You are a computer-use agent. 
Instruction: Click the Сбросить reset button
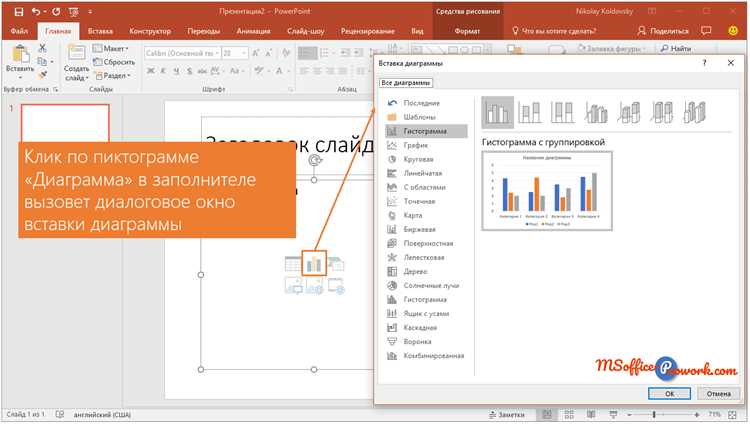[x=114, y=62]
